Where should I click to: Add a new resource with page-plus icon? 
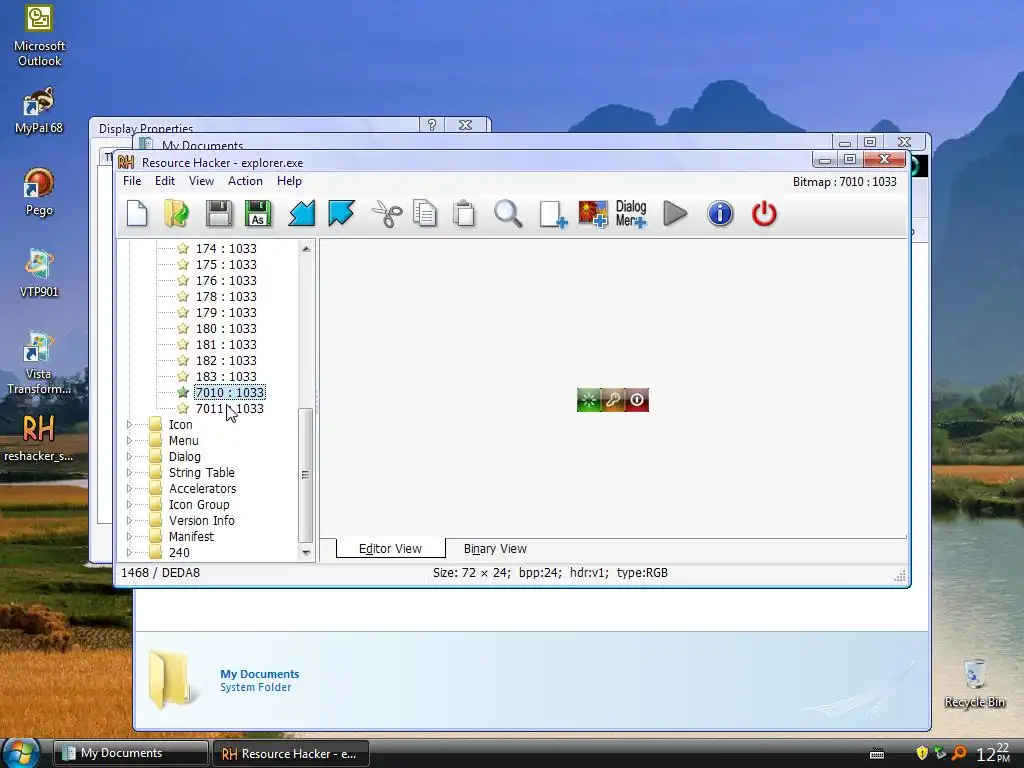553,214
